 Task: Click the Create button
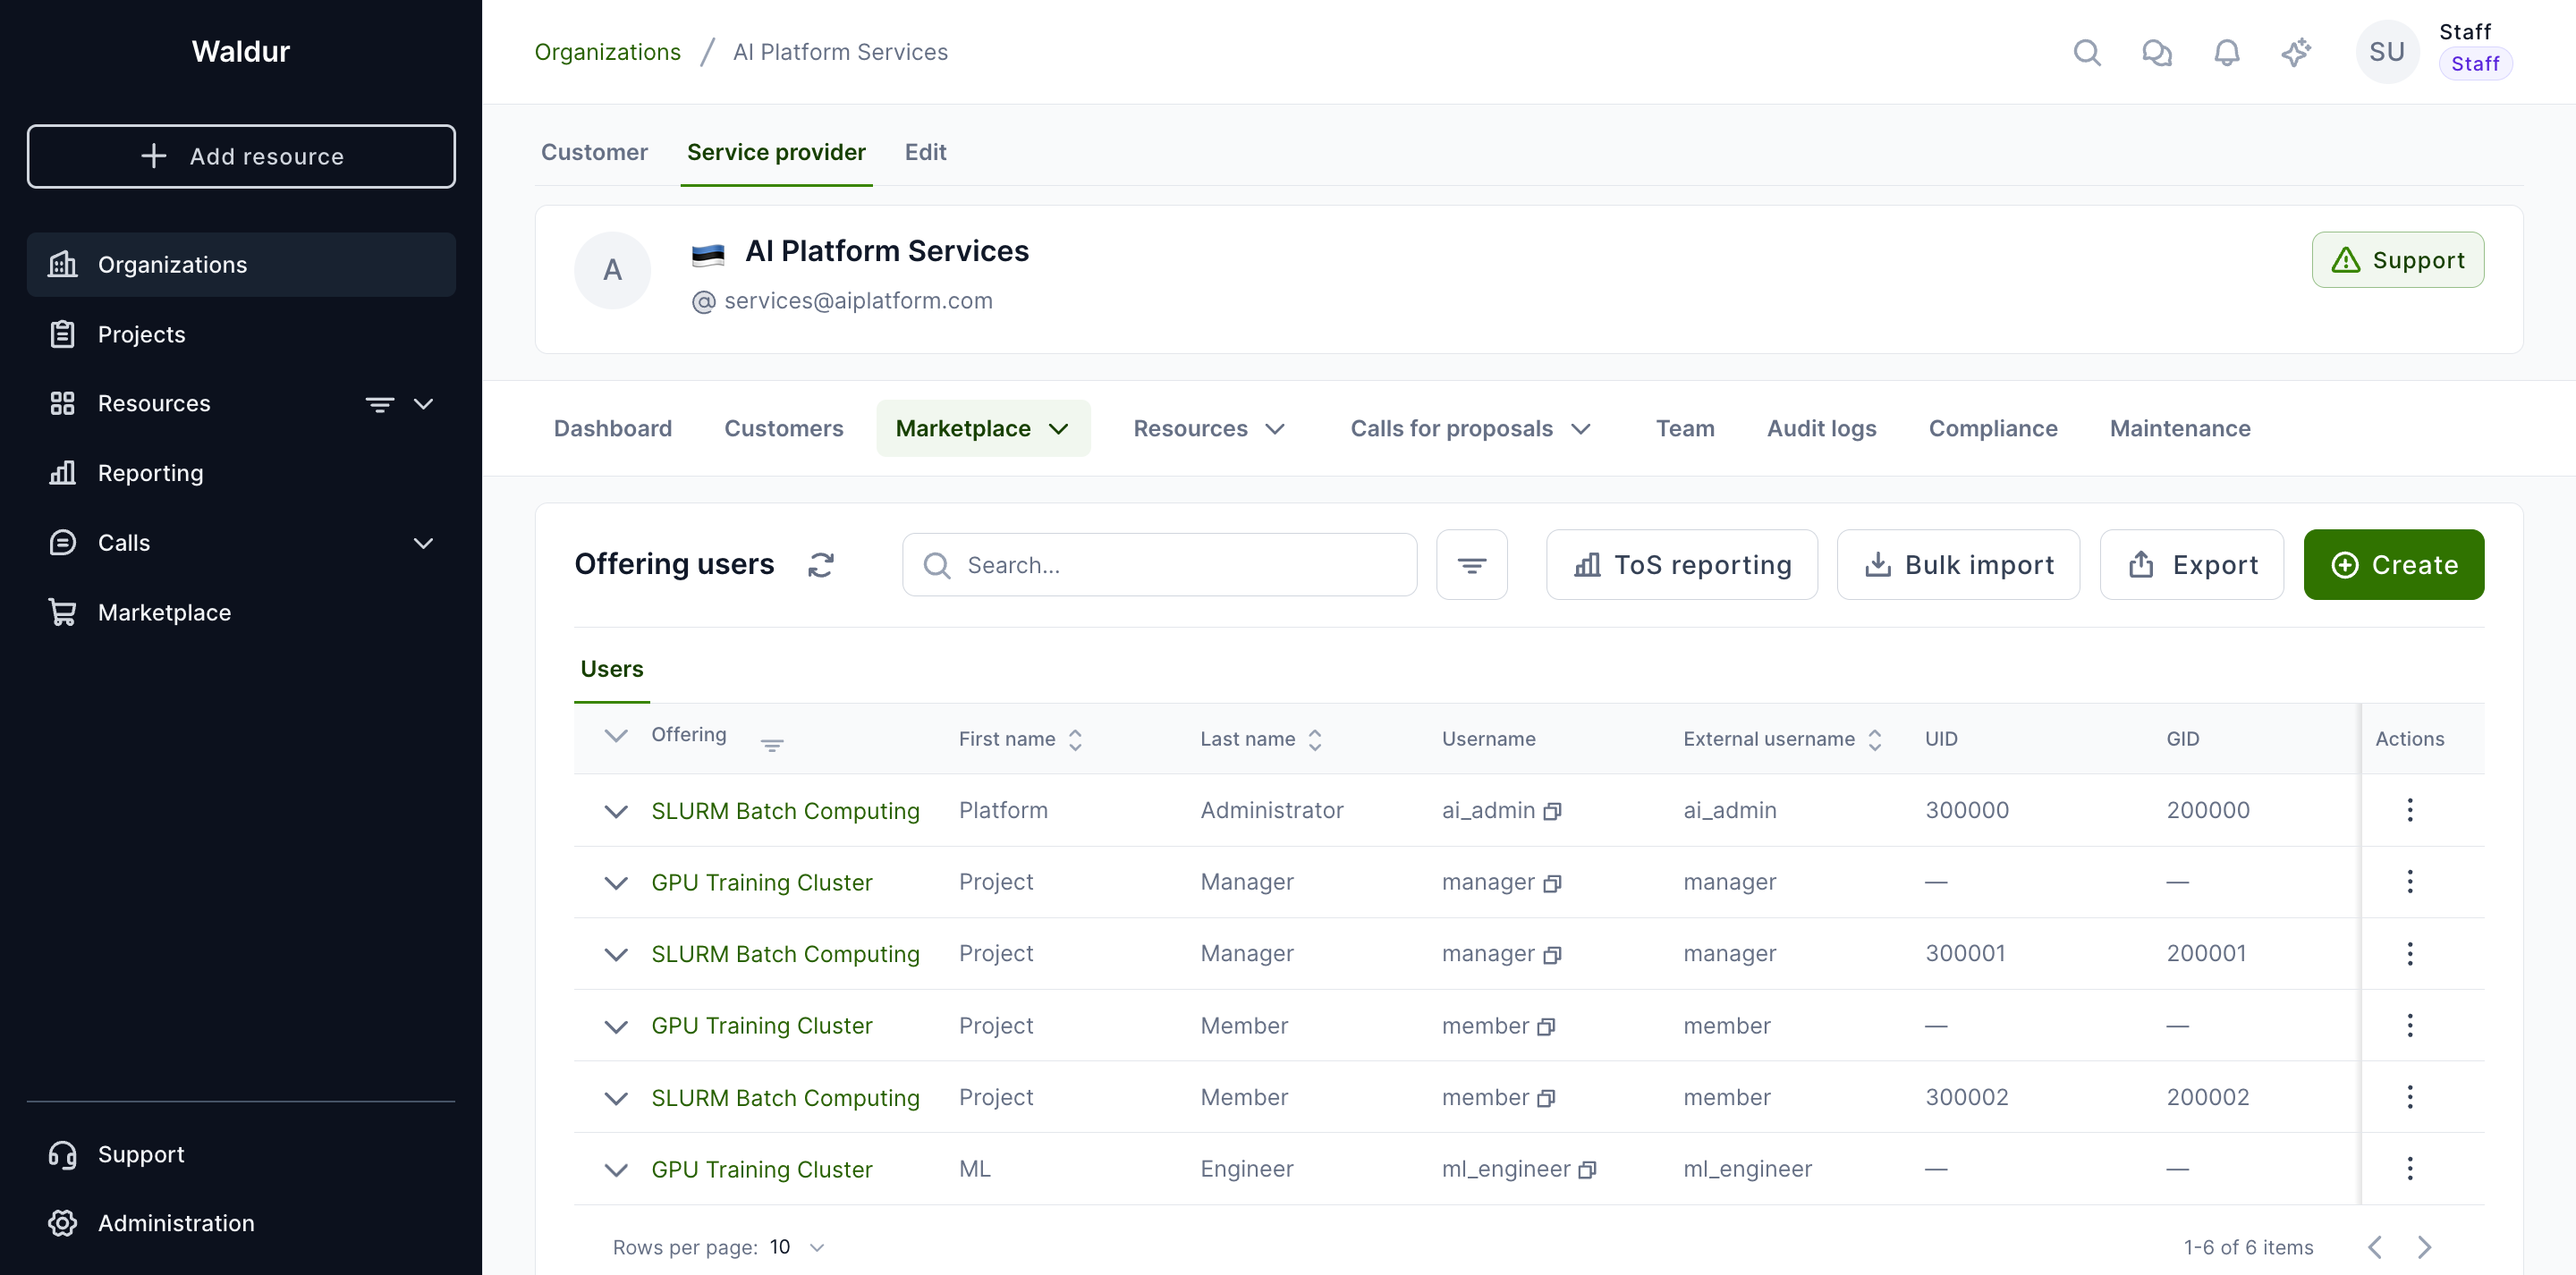(x=2393, y=565)
